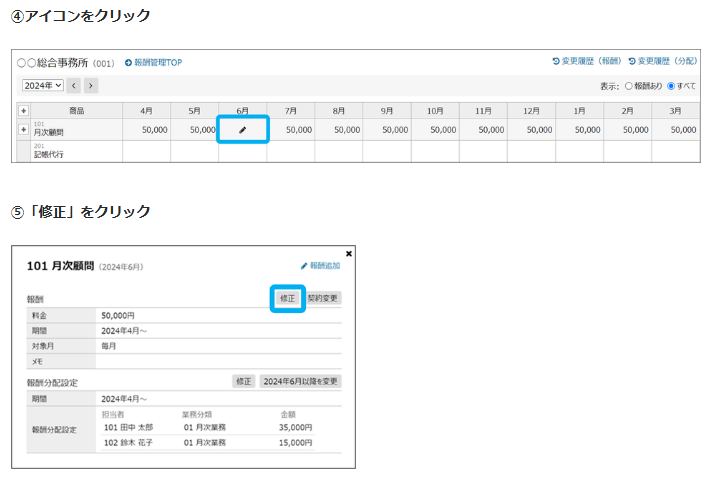Go to previous year with left arrow
This screenshot has width=712, height=480.
click(x=73, y=86)
